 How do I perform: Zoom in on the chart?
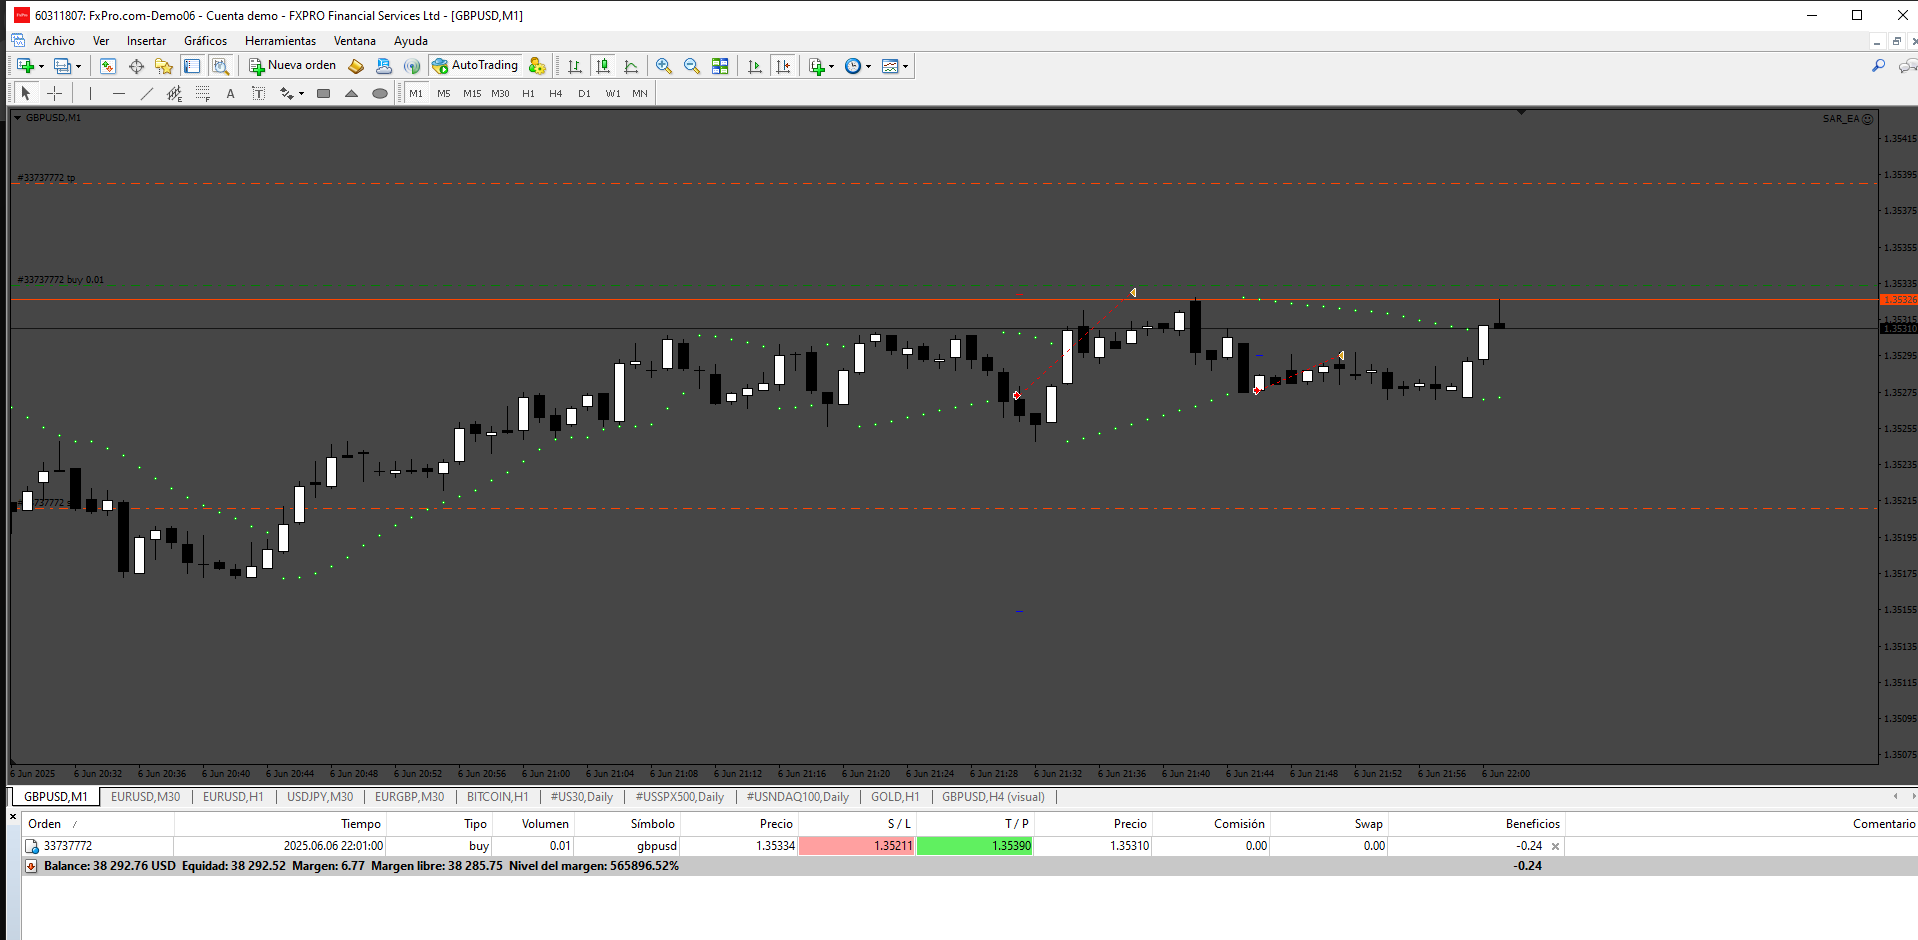pyautogui.click(x=663, y=66)
